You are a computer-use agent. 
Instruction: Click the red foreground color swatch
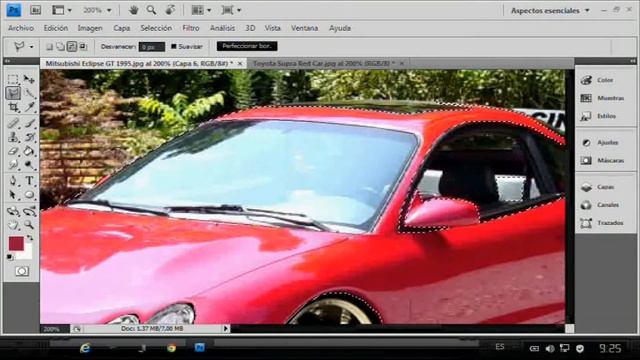(x=16, y=243)
